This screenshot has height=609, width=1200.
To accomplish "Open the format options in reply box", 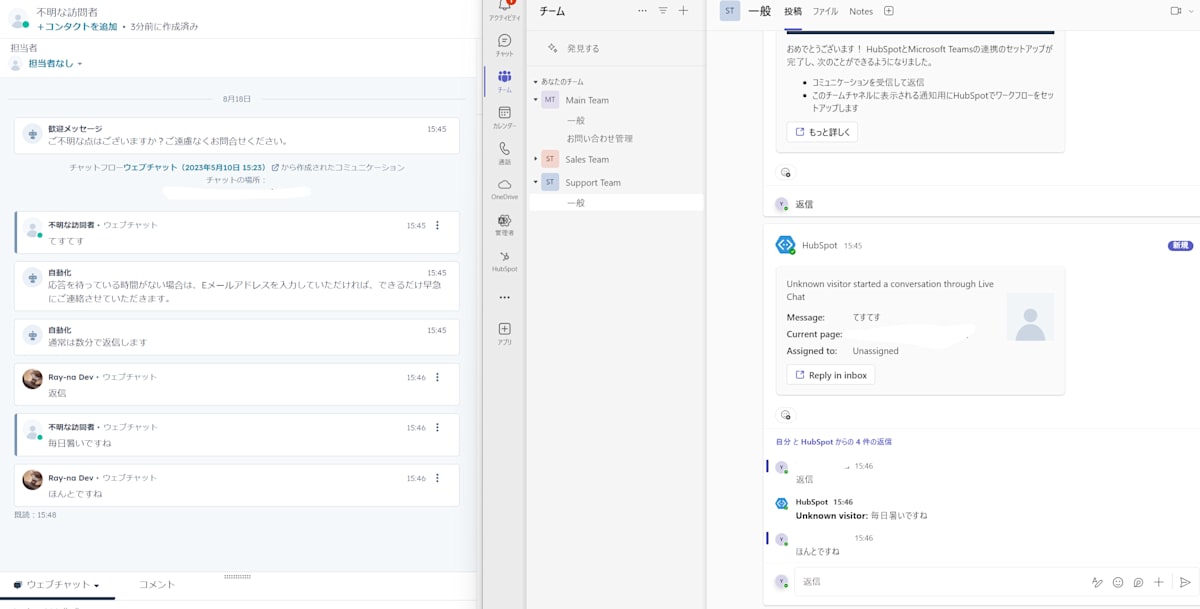I will click(x=1097, y=582).
